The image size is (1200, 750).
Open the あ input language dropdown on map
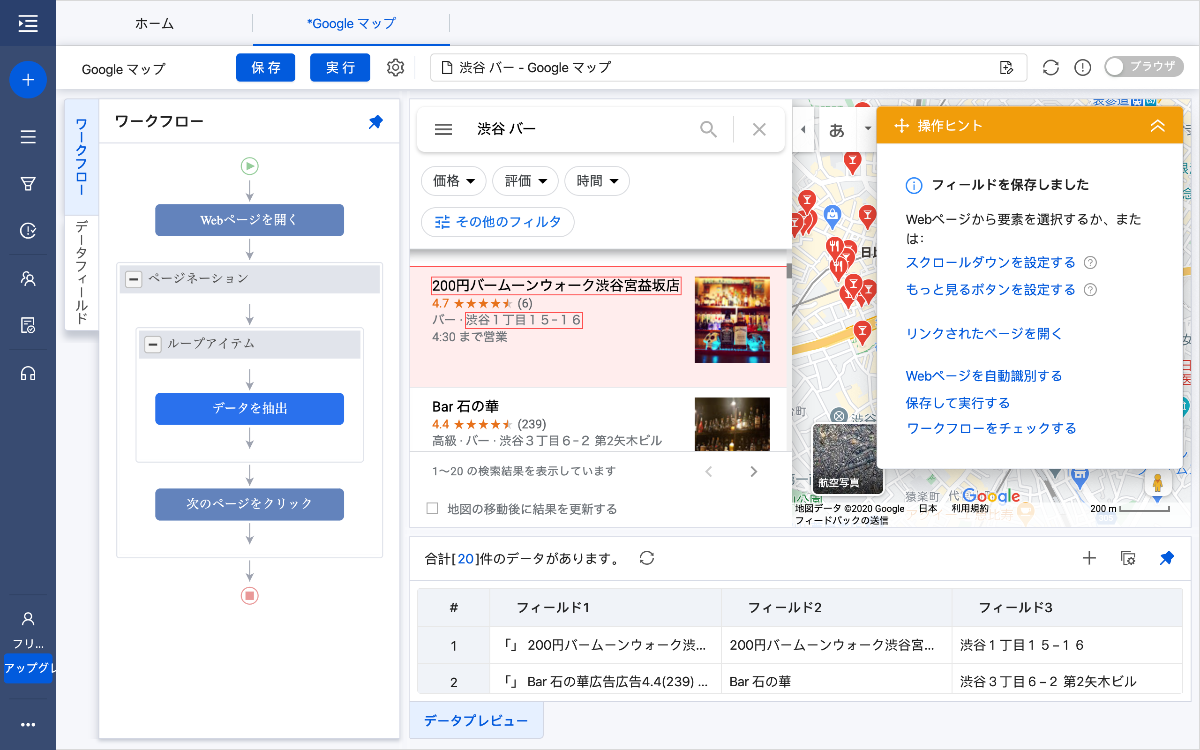pyautogui.click(x=847, y=130)
